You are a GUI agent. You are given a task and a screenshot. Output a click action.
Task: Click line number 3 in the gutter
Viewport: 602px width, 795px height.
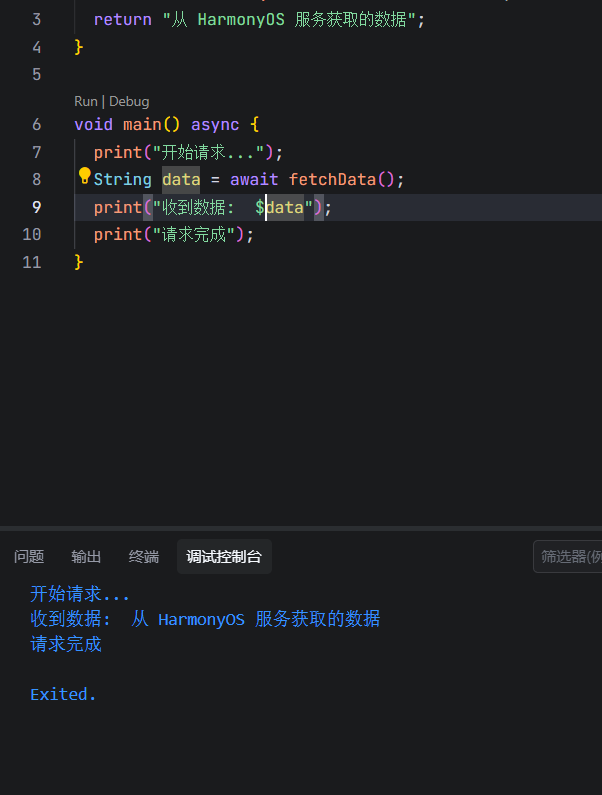(x=37, y=20)
